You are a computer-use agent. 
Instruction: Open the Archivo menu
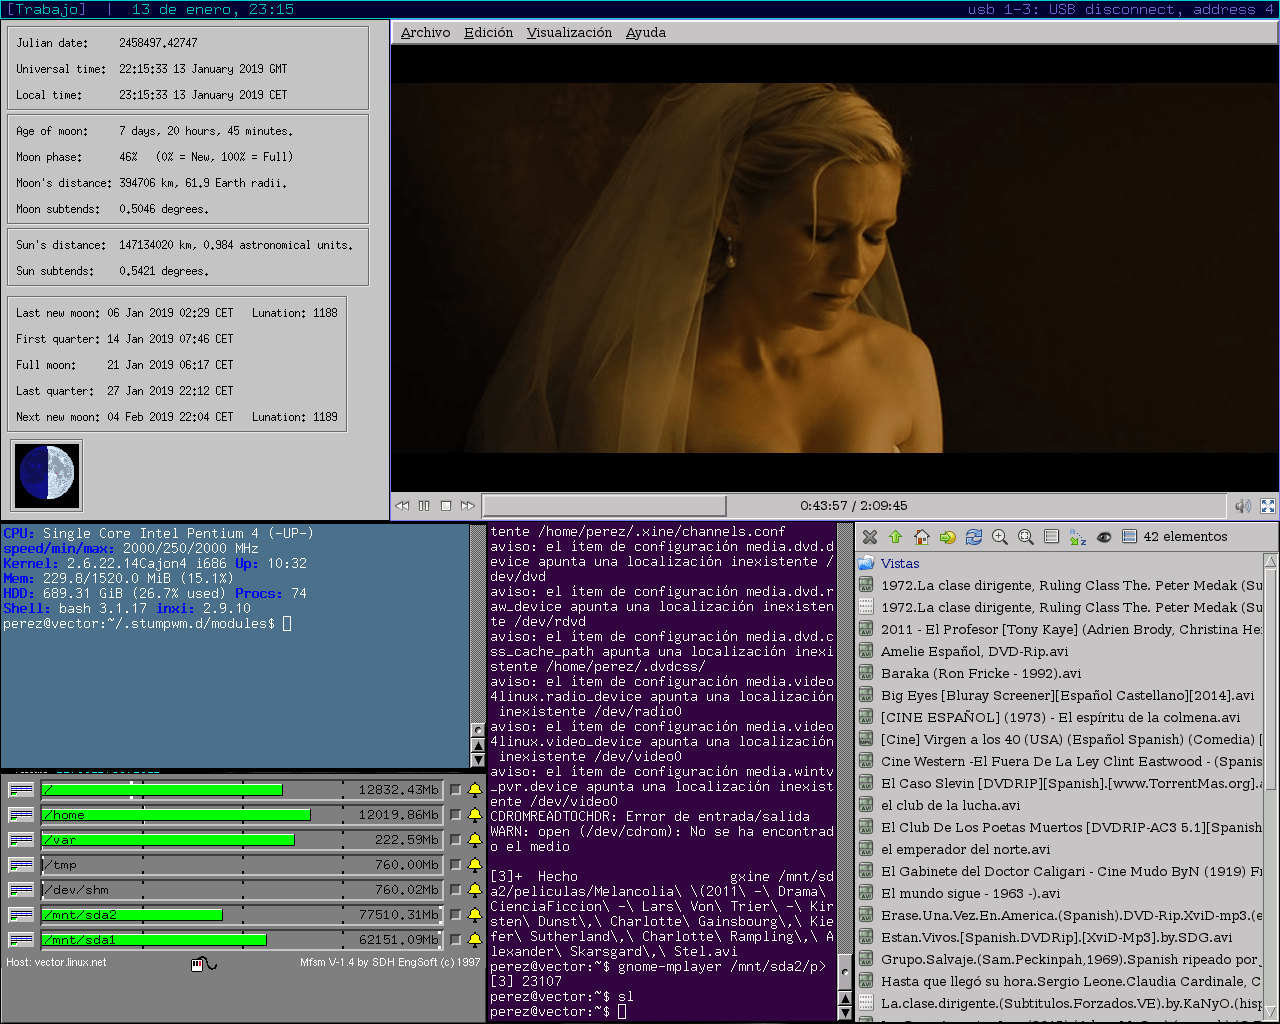click(425, 32)
